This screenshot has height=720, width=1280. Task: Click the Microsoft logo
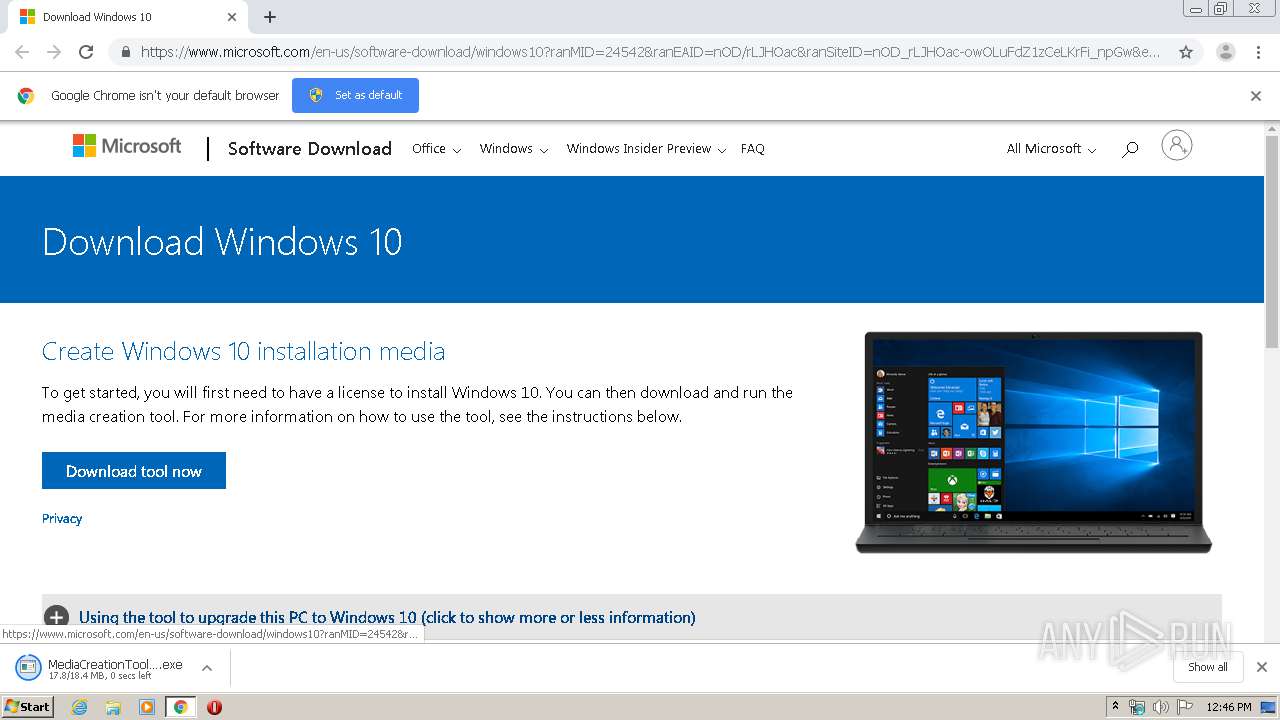coord(127,146)
